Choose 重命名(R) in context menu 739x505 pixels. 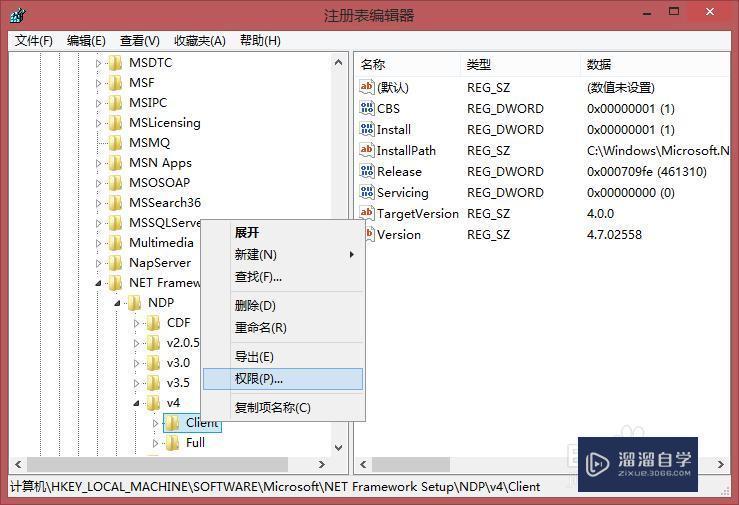(x=283, y=328)
